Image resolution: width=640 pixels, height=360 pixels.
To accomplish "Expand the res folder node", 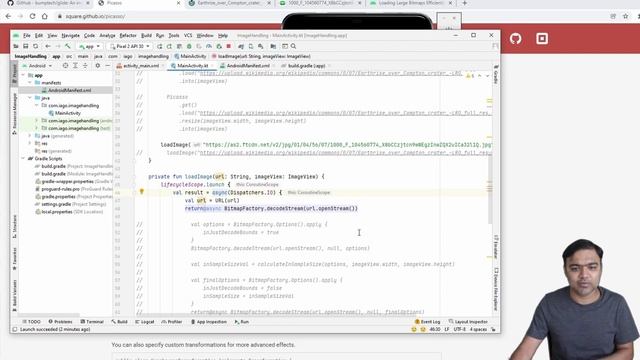I will (x=30, y=143).
